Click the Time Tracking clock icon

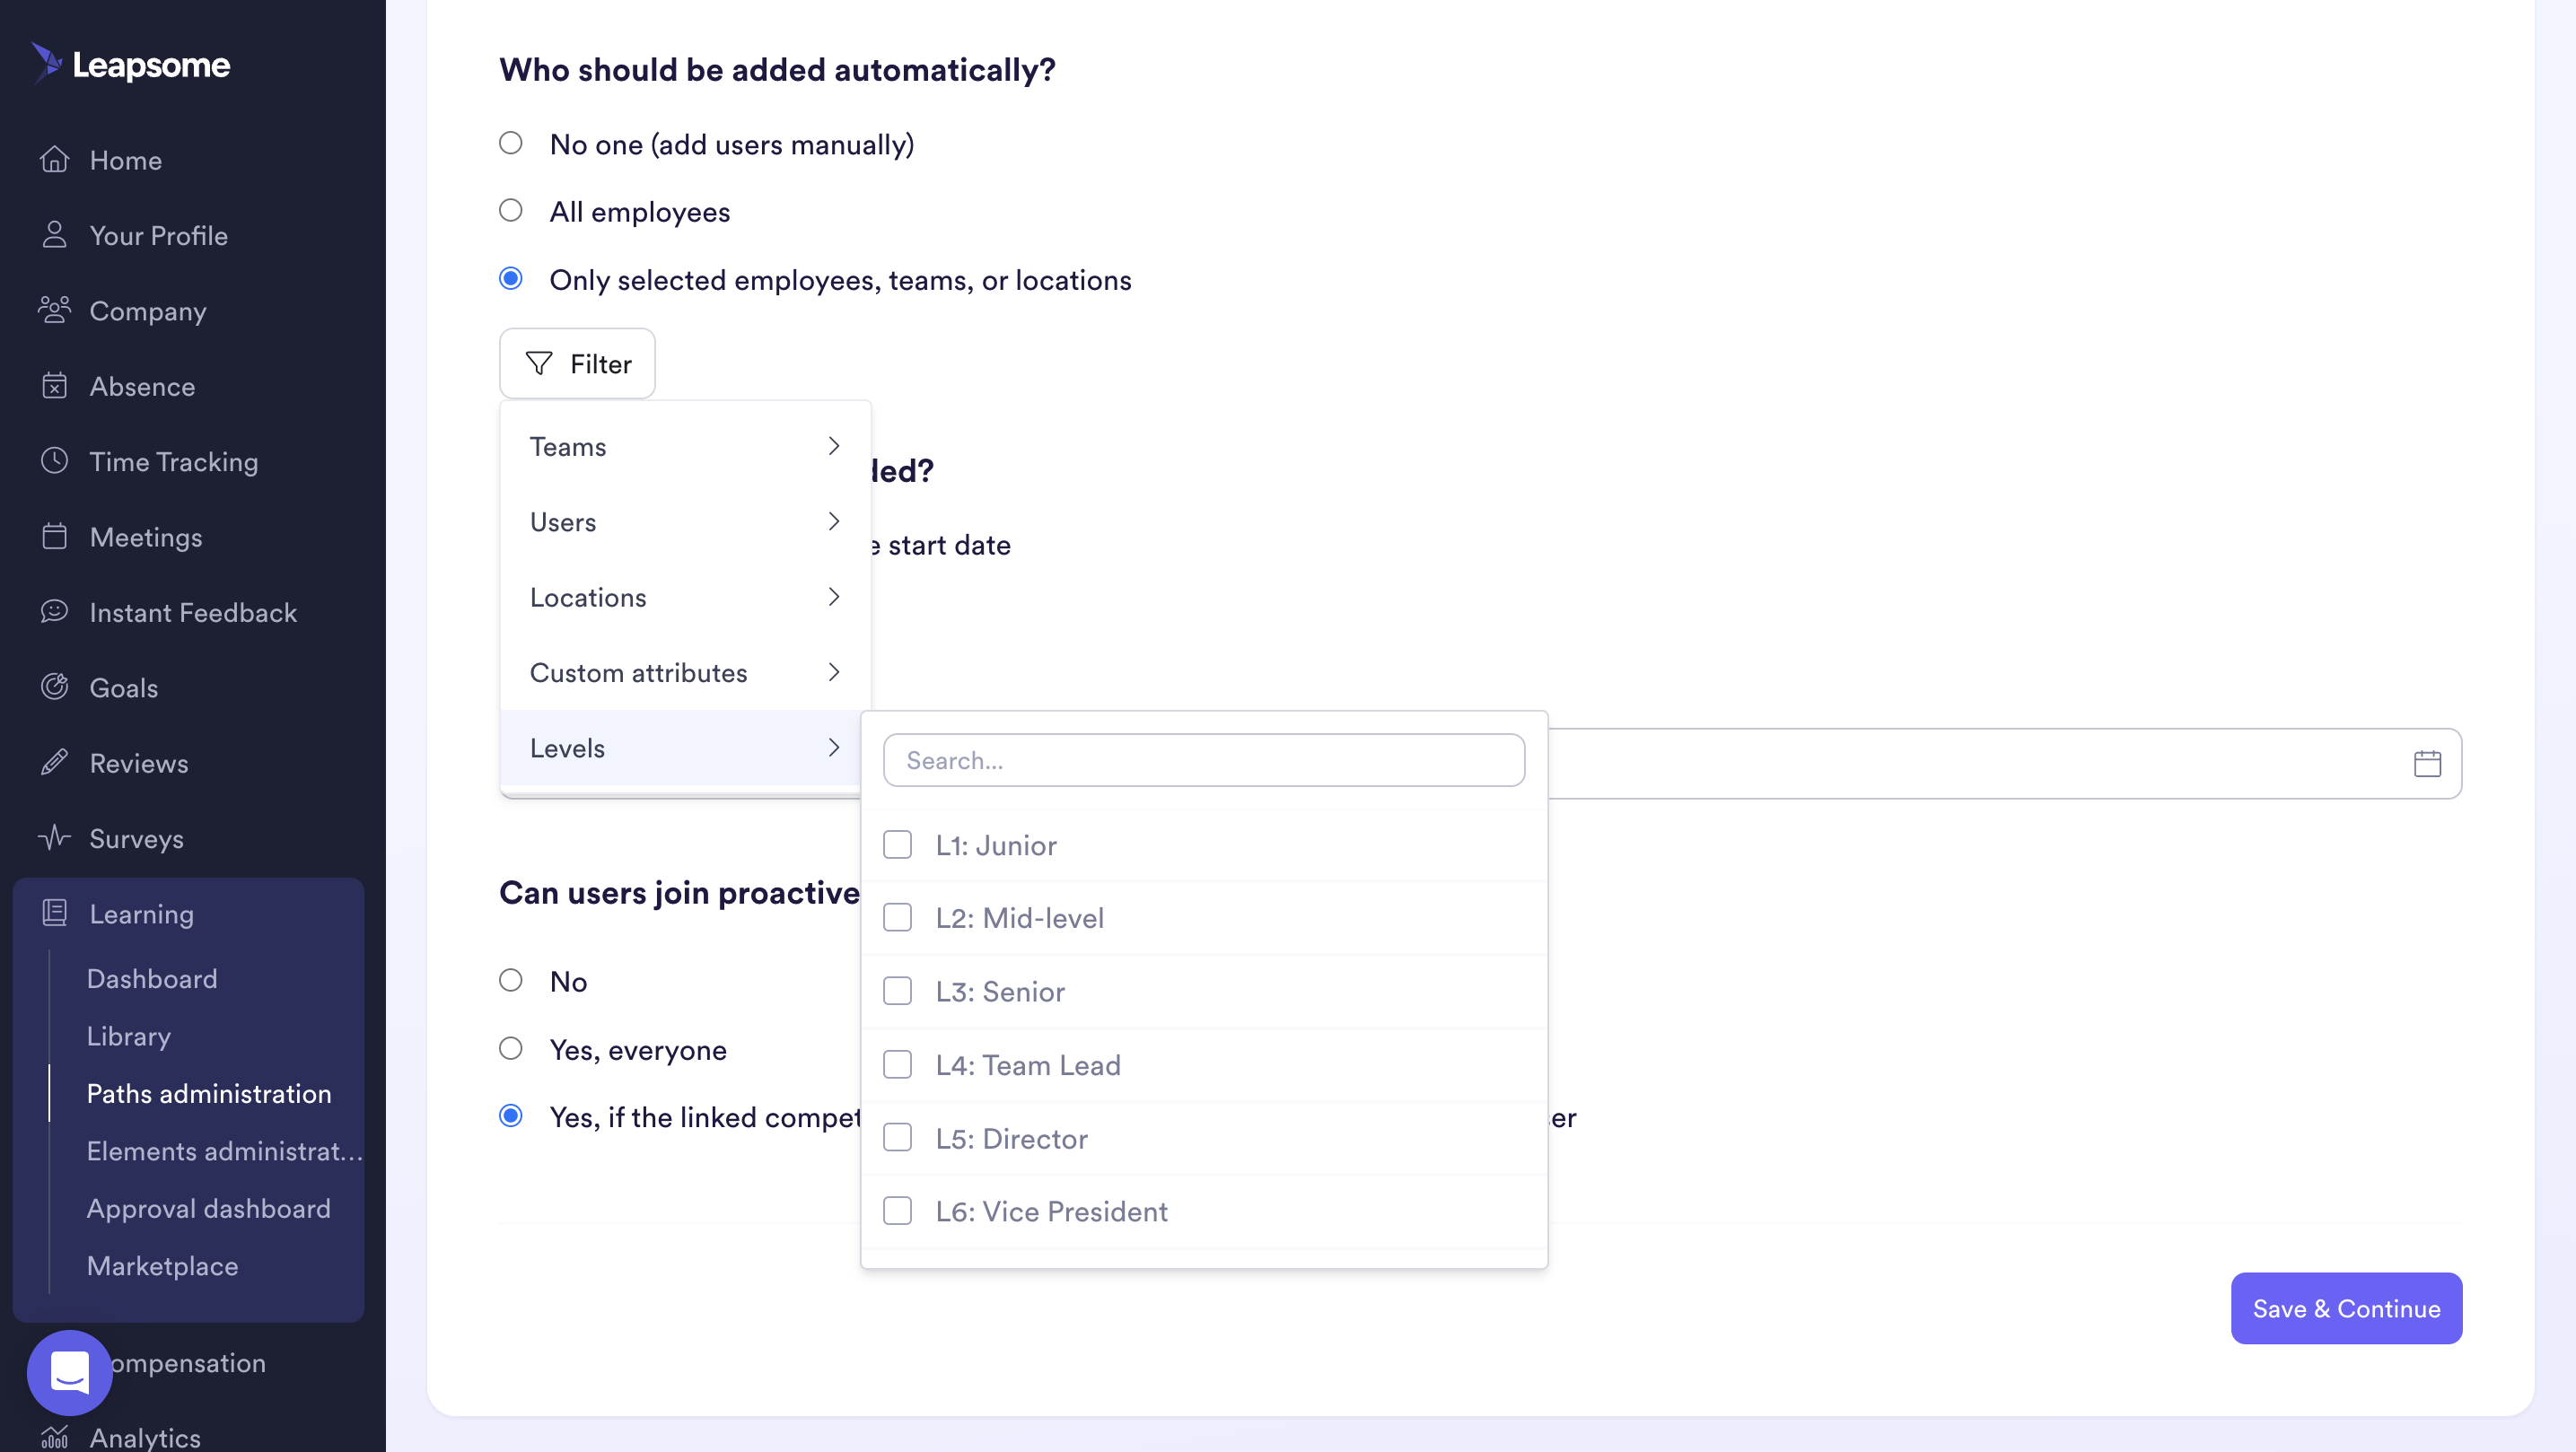tap(54, 461)
